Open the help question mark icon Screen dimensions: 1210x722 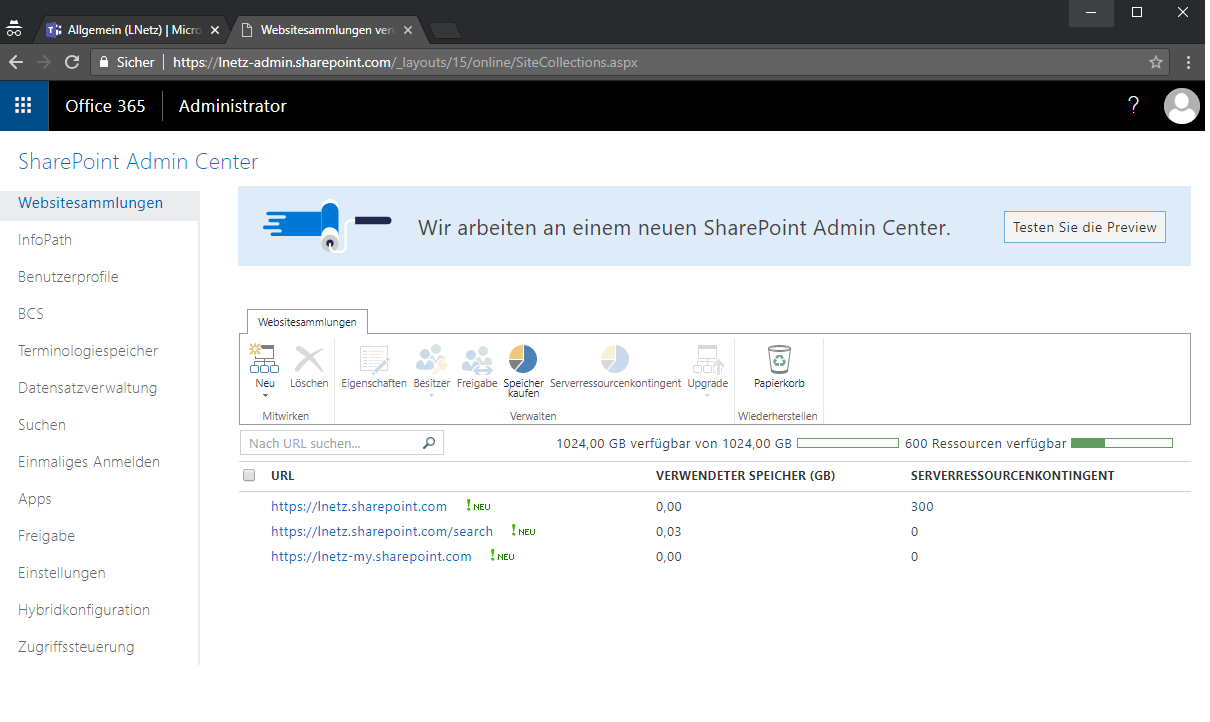[1133, 105]
